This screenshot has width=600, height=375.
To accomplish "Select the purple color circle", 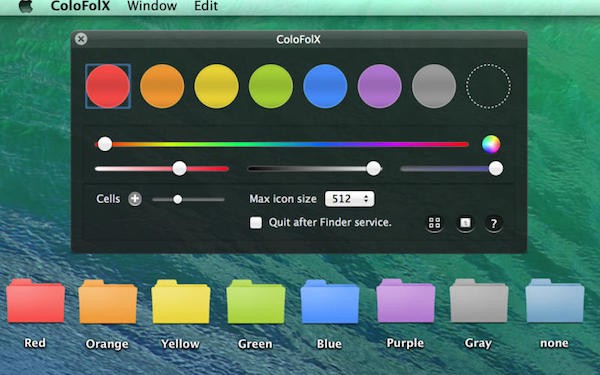I will click(379, 86).
